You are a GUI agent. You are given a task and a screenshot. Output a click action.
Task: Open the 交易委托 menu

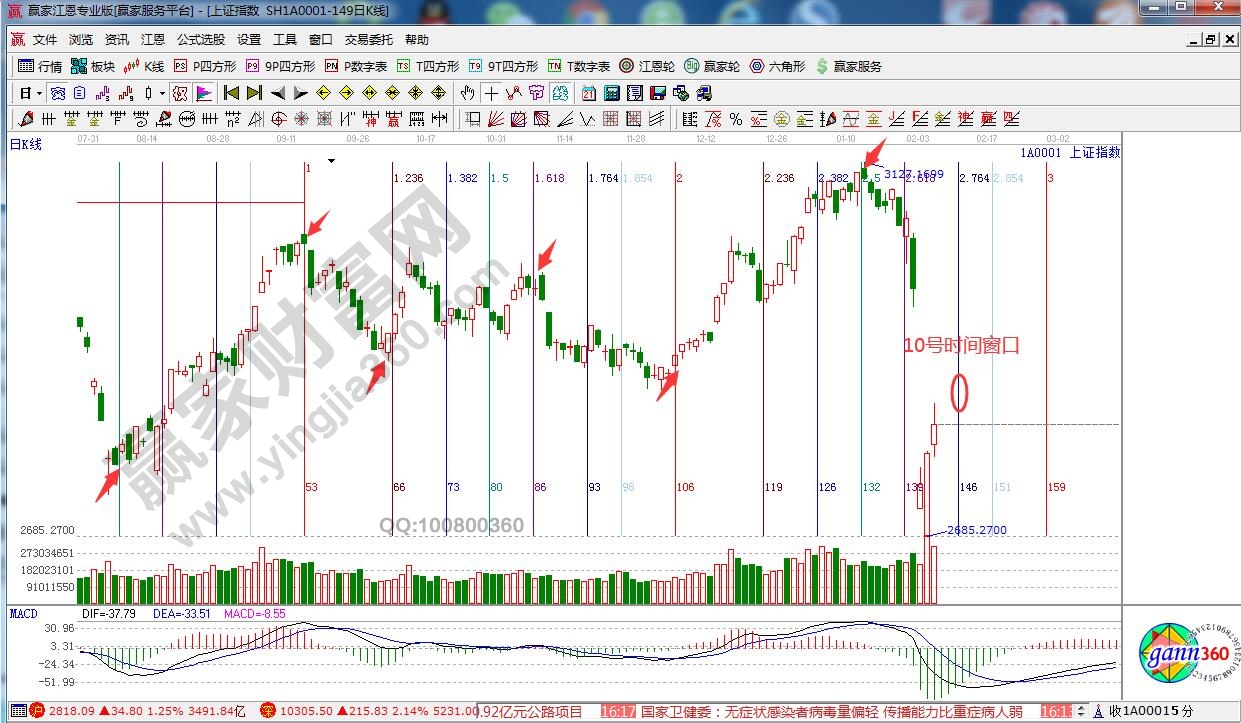pyautogui.click(x=369, y=40)
